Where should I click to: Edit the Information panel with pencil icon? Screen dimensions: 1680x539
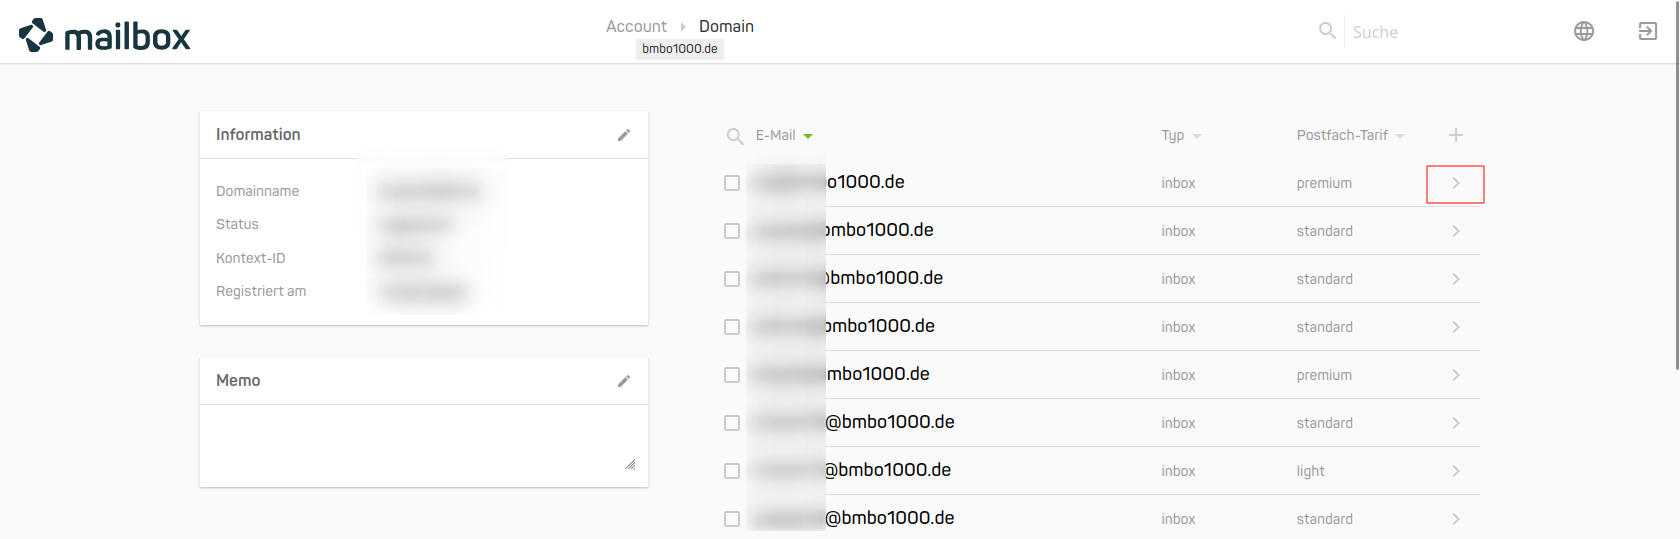click(624, 135)
